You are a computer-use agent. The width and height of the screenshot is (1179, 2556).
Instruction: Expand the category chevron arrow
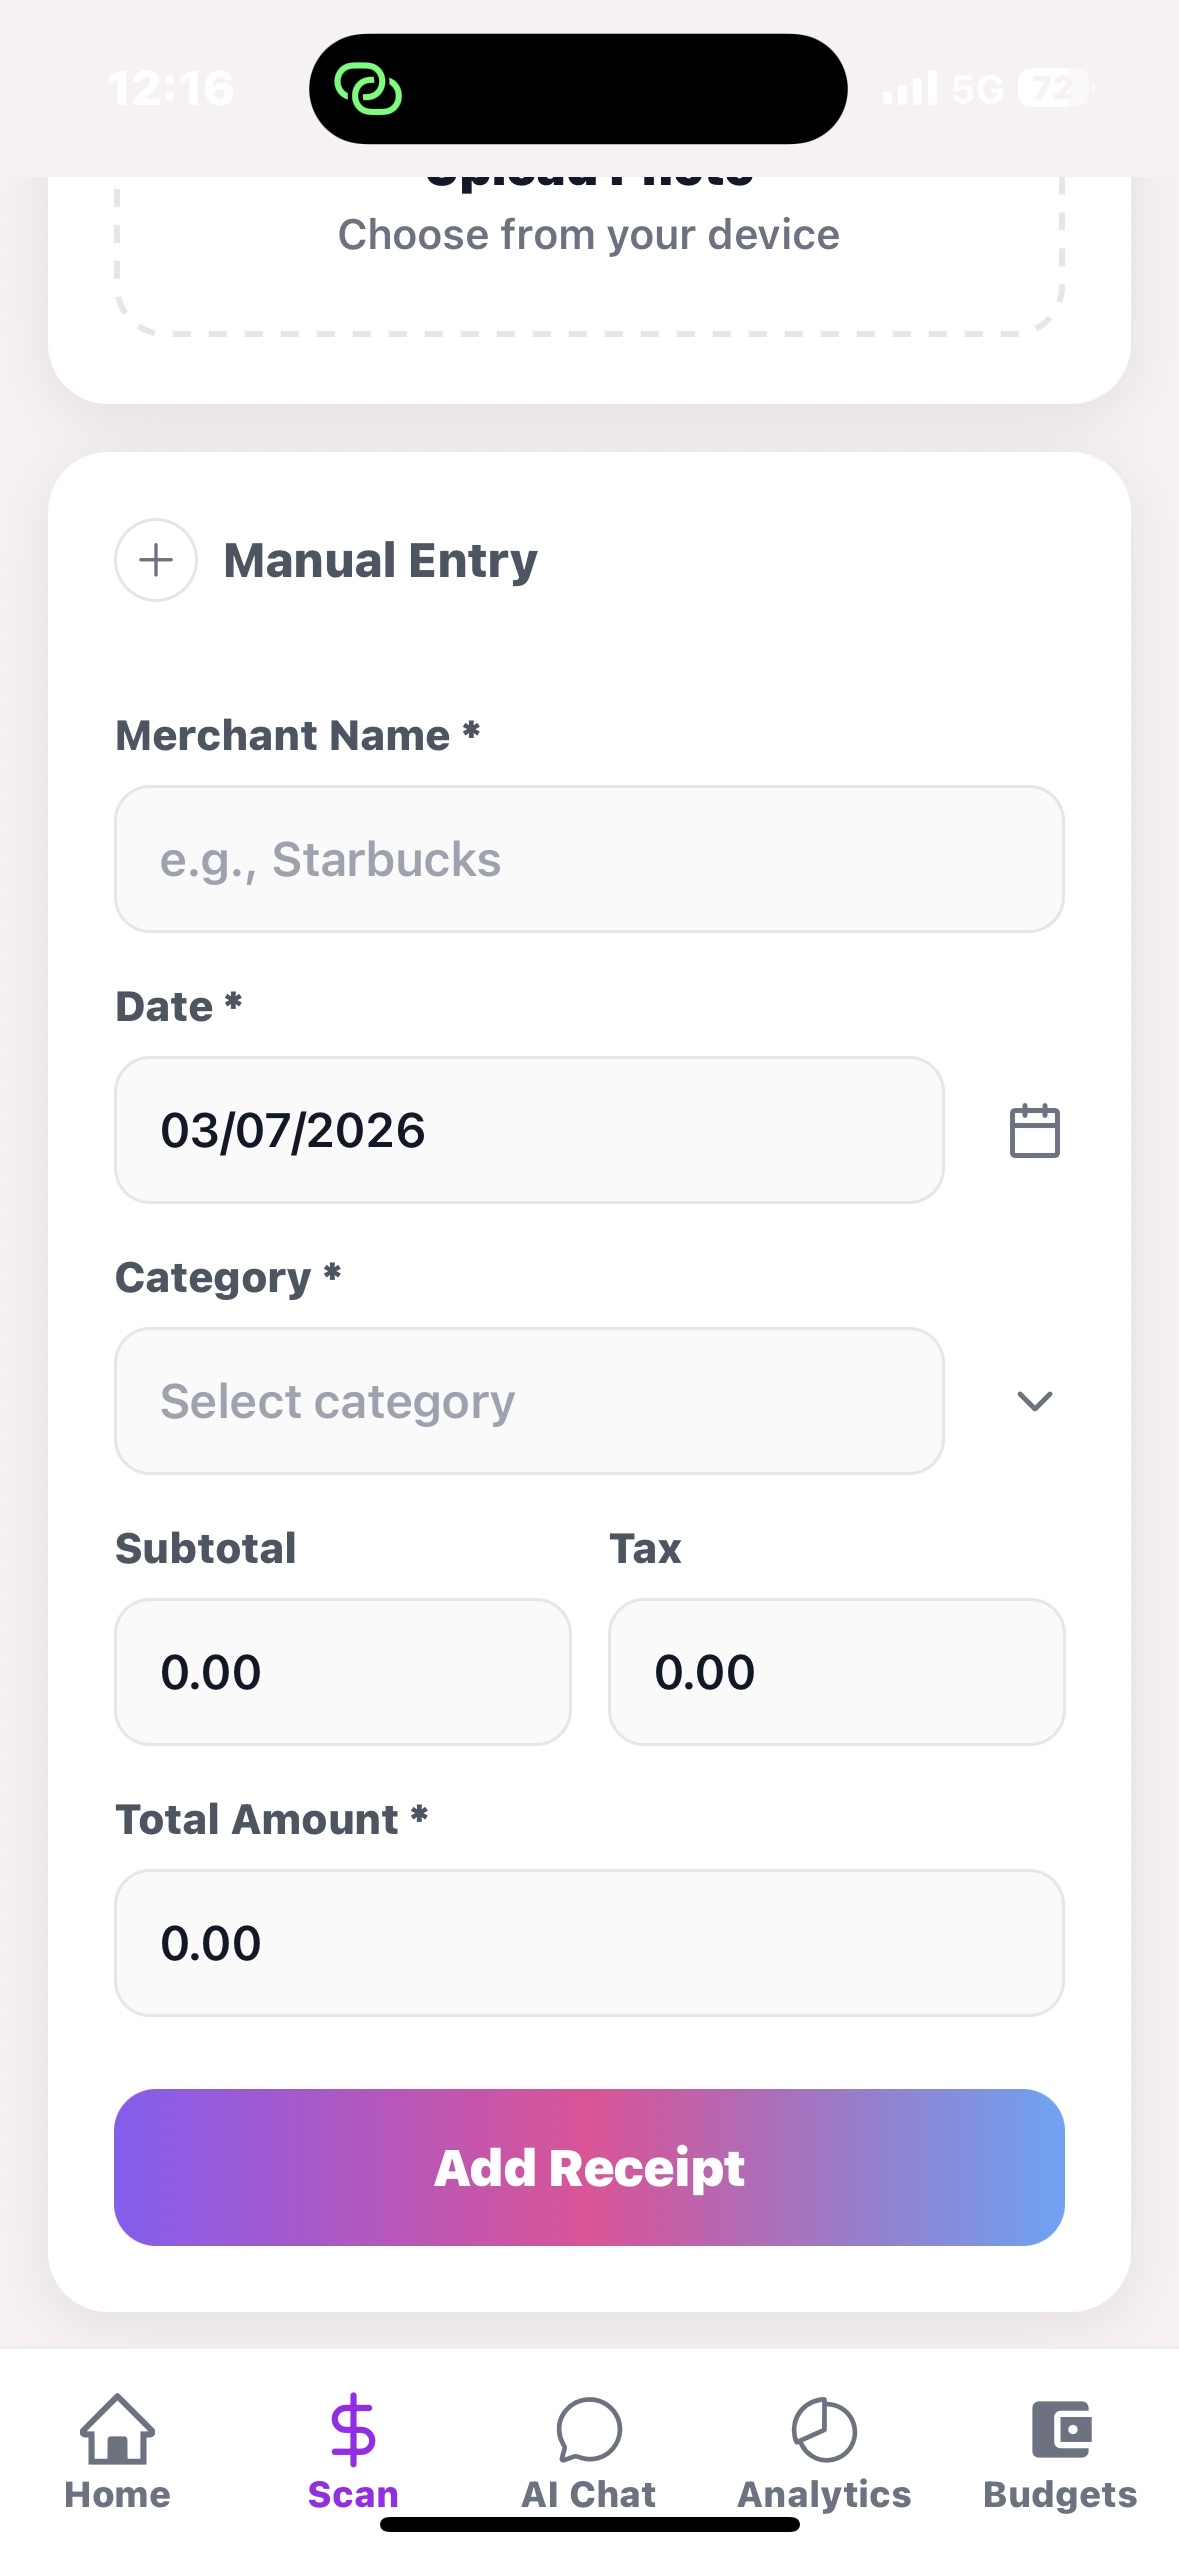(x=1034, y=1401)
